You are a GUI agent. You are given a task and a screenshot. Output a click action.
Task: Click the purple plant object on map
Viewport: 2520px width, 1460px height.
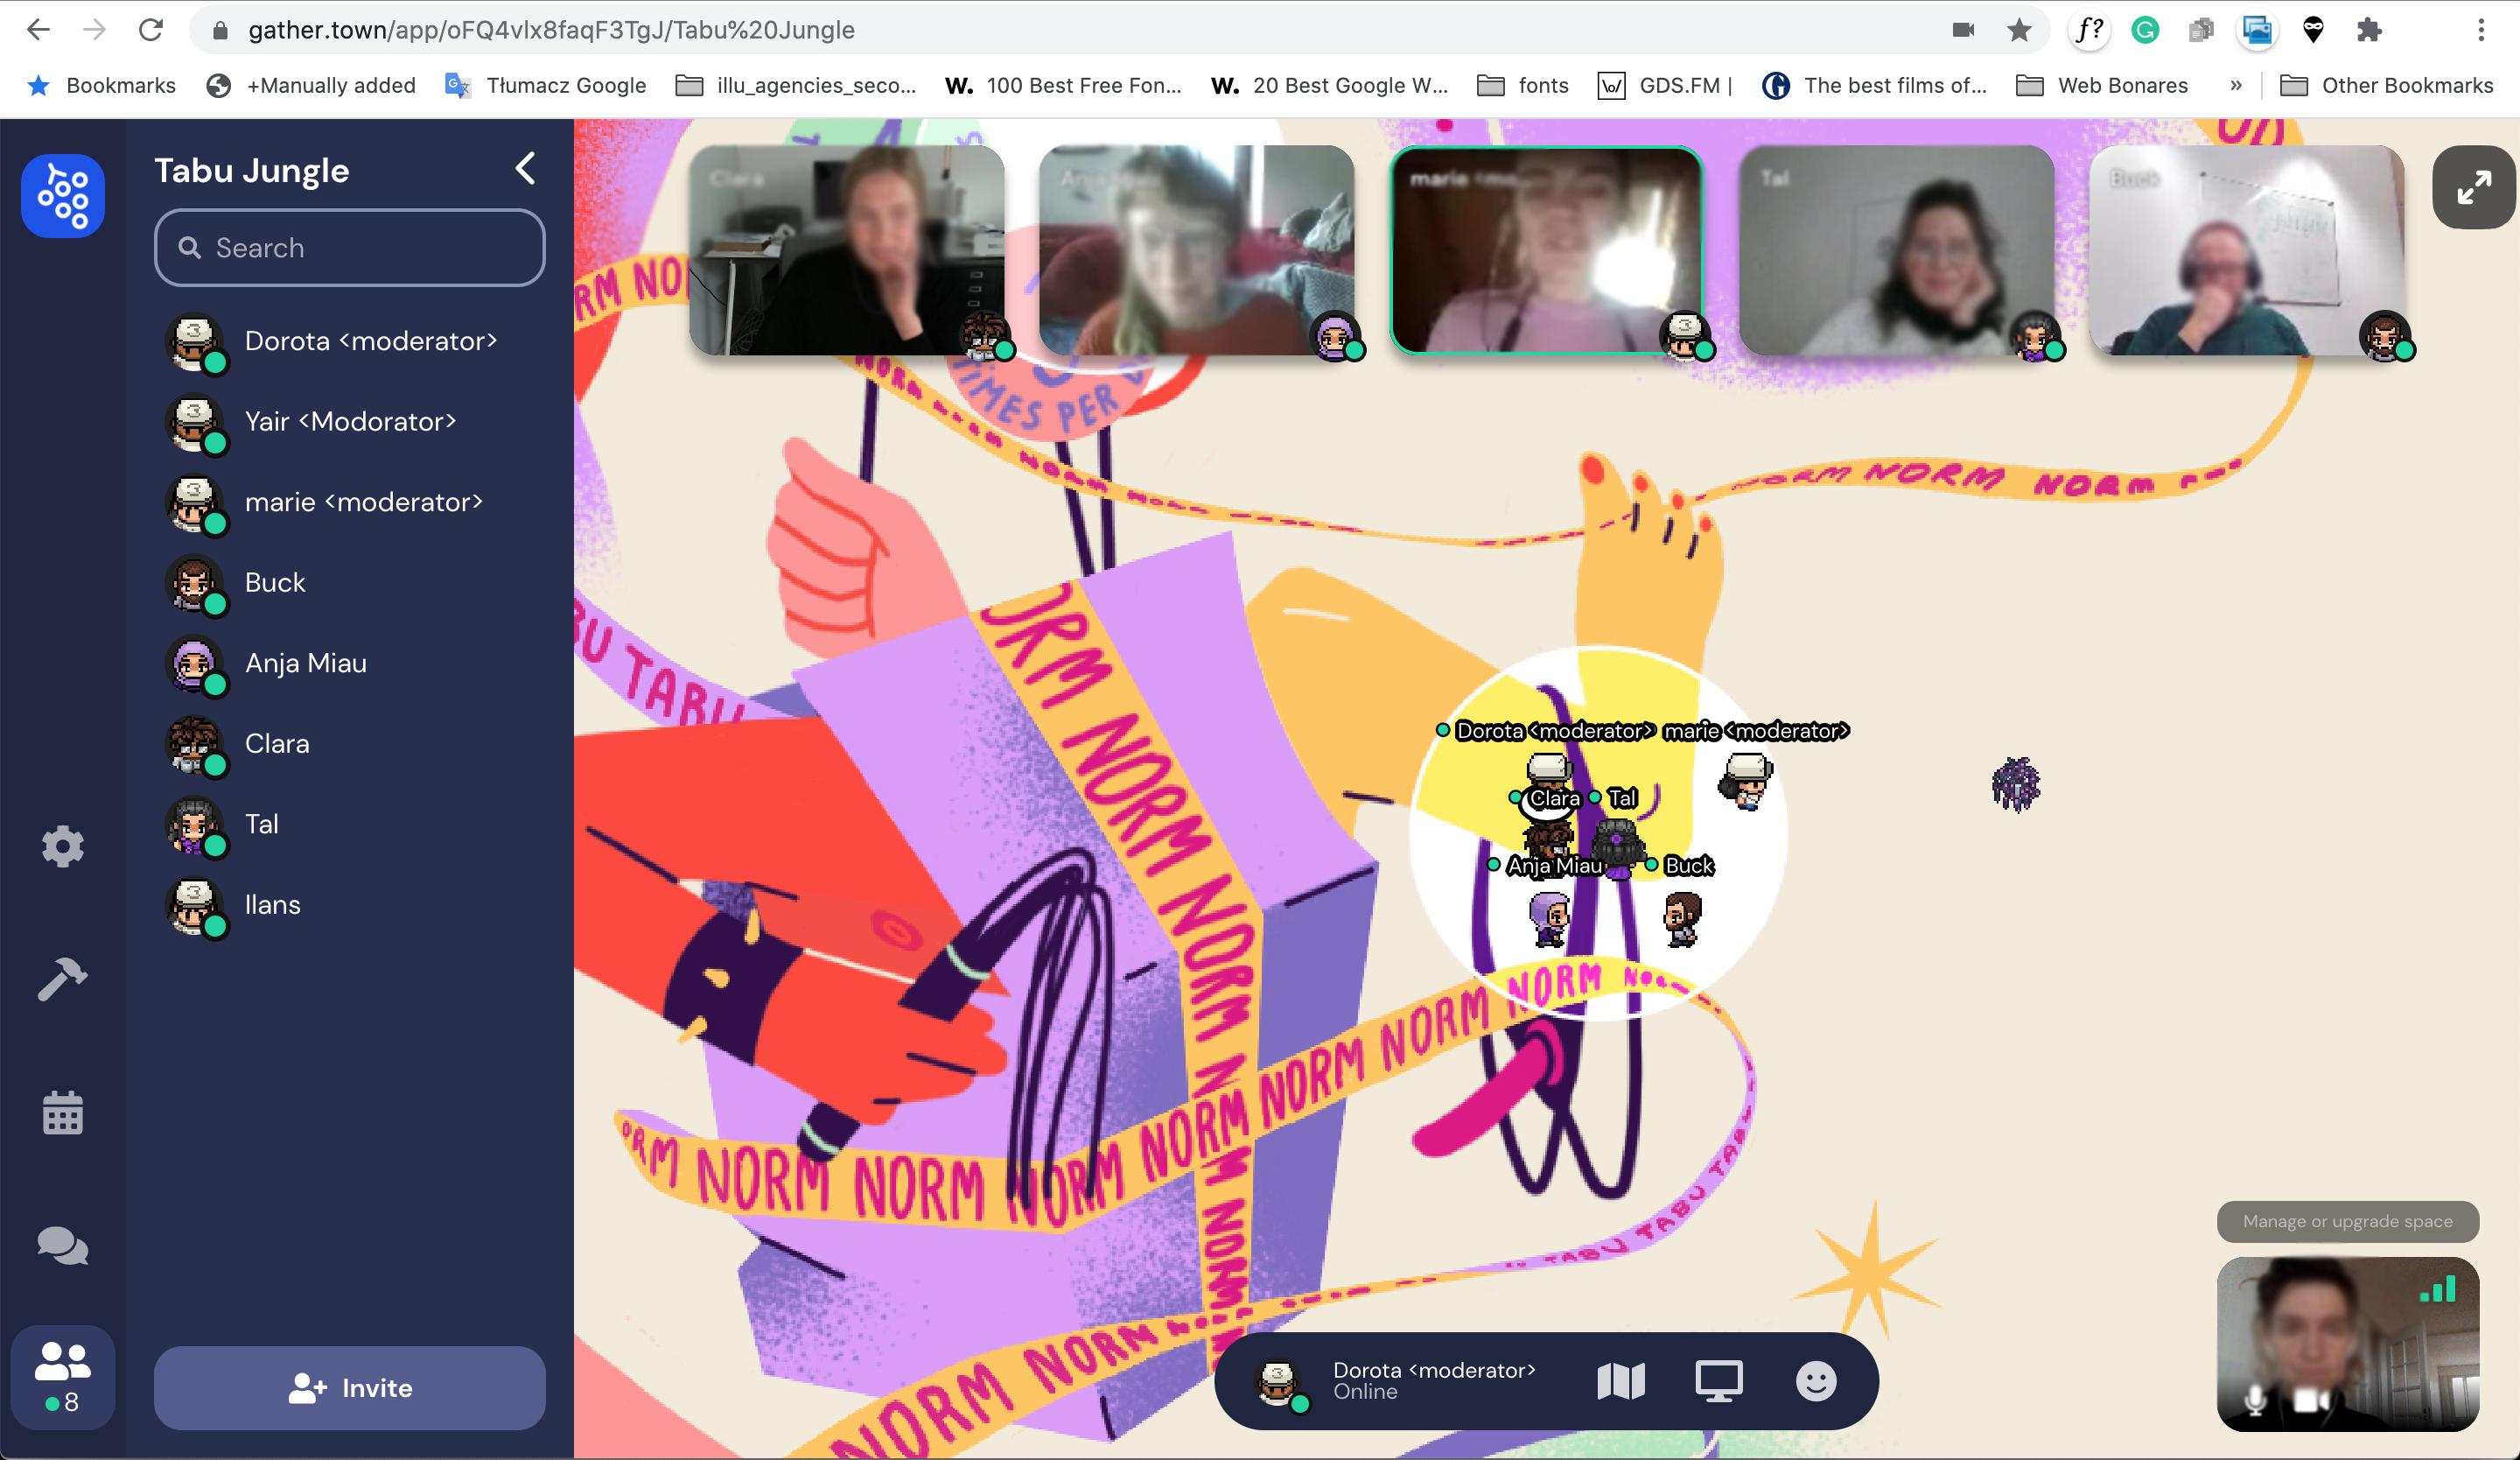(x=2015, y=783)
